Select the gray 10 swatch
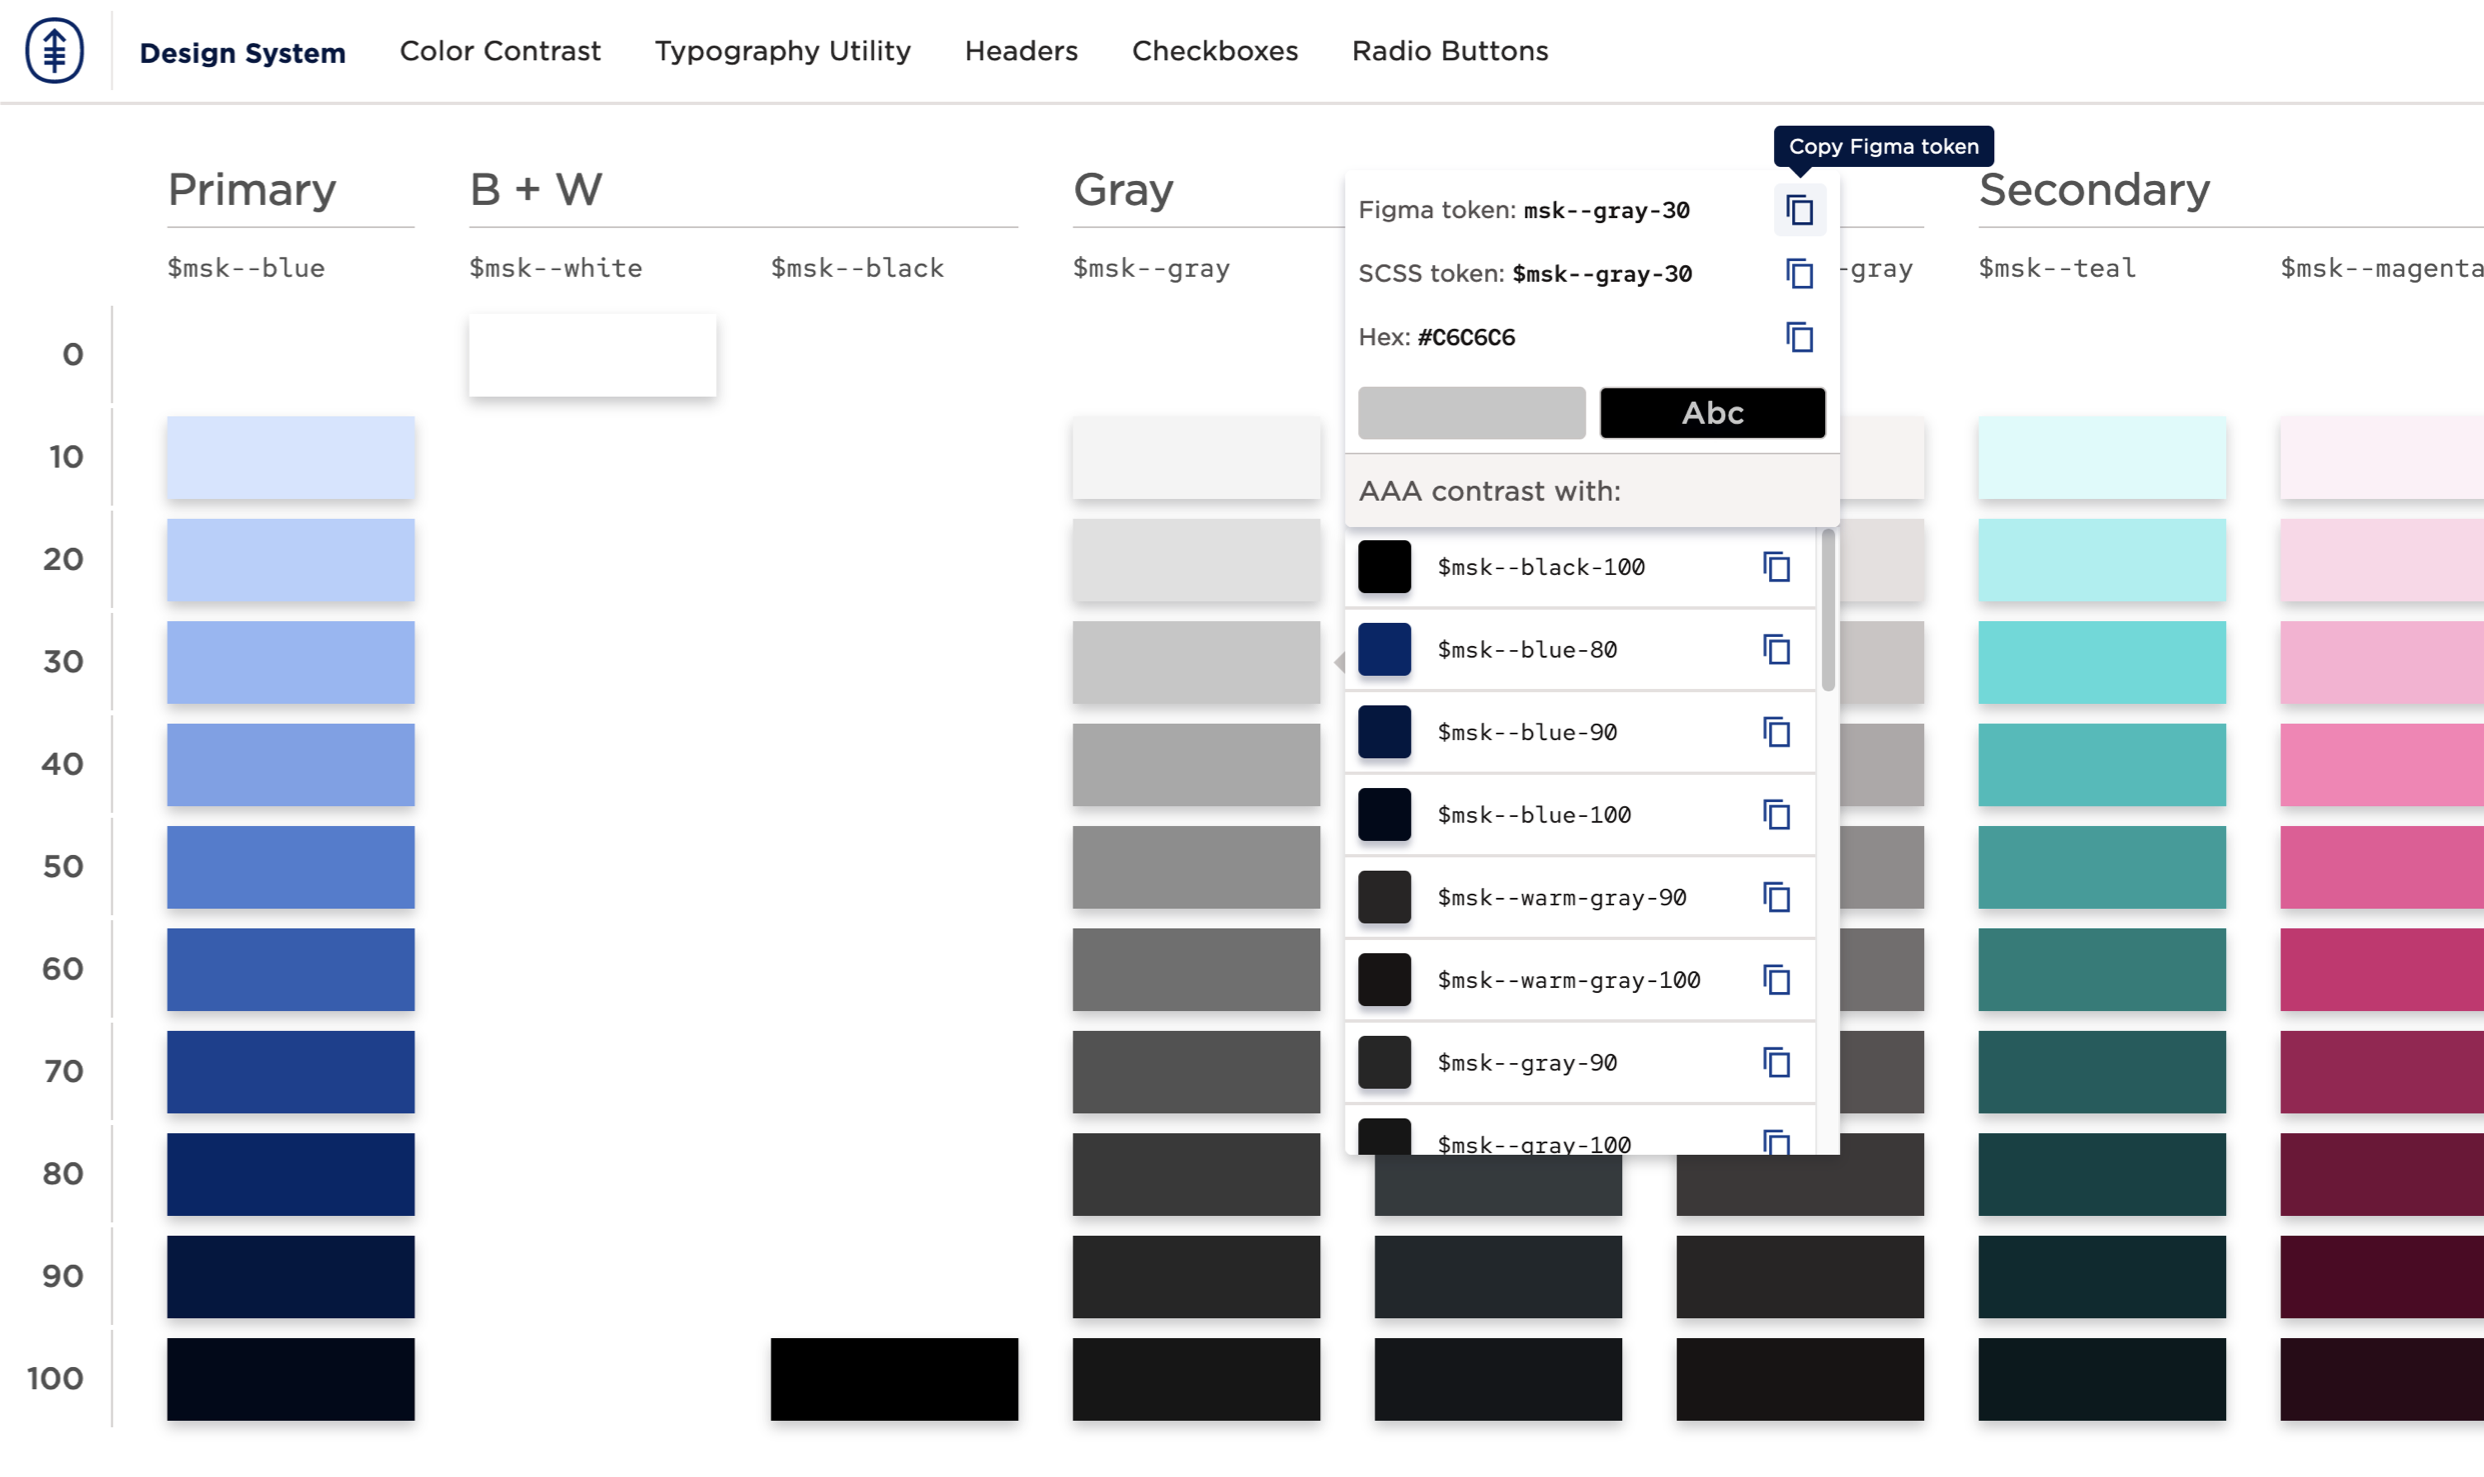Screen dimensions: 2484x1477 [x=1196, y=457]
